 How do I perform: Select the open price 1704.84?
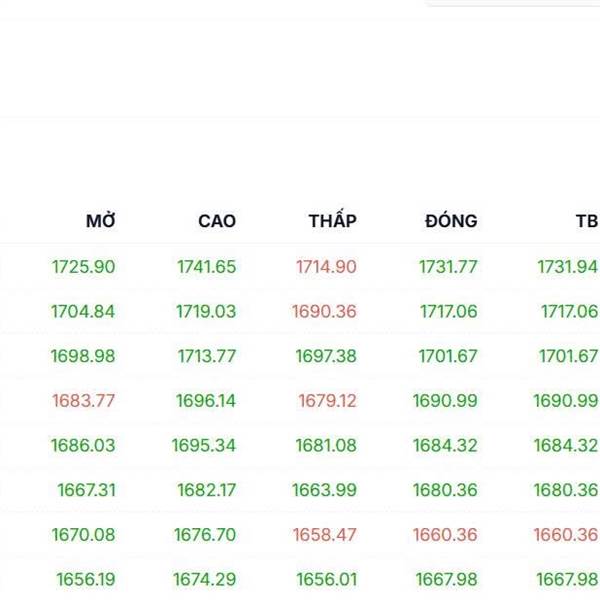83,311
